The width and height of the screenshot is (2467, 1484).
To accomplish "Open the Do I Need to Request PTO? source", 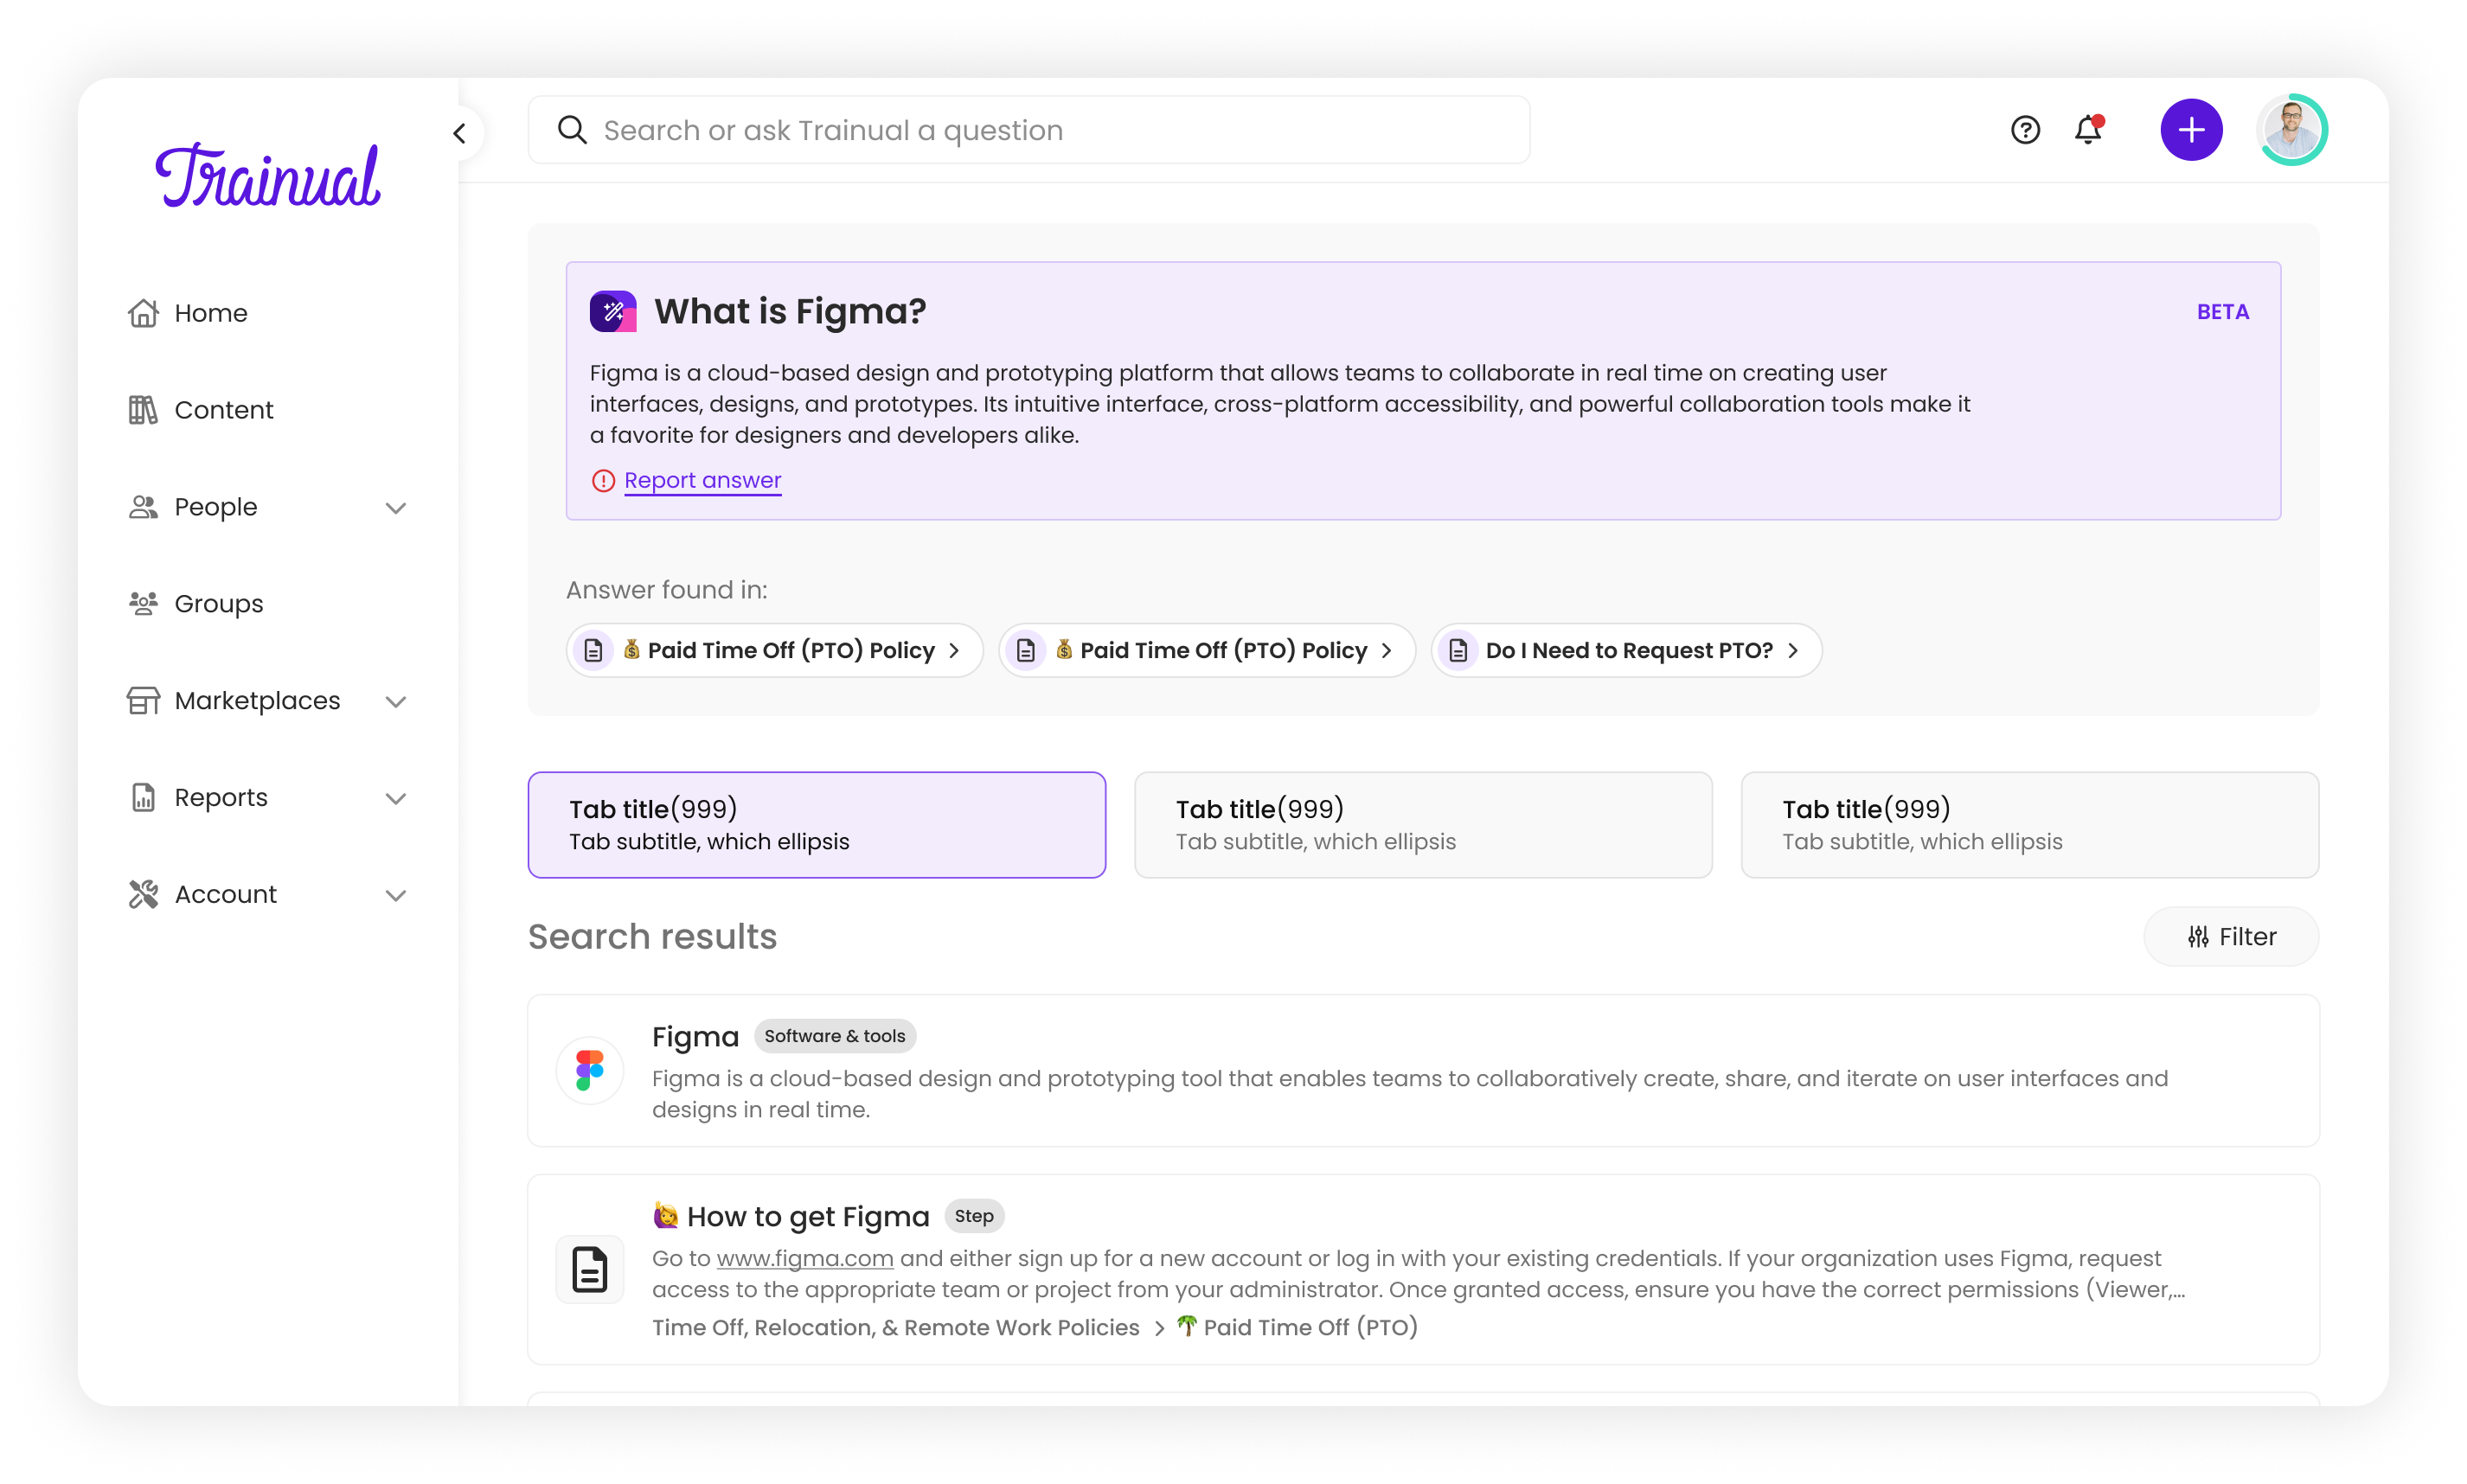I will [x=1626, y=651].
